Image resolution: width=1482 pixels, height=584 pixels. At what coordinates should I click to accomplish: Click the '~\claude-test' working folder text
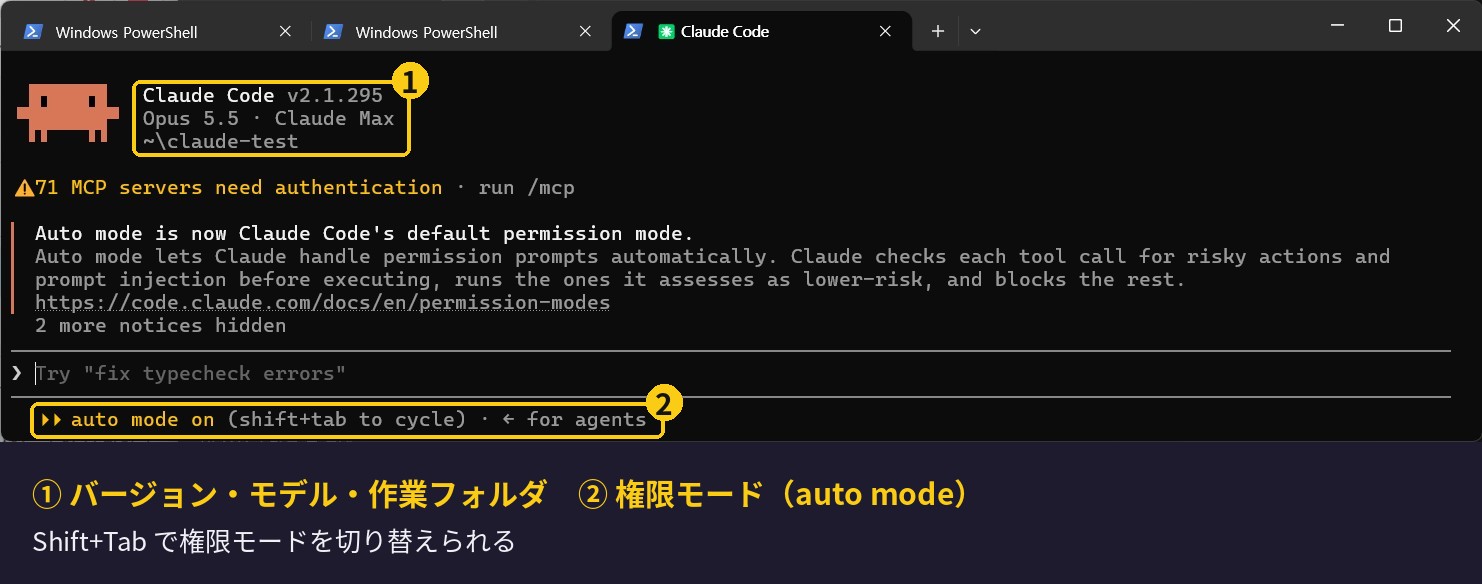(x=220, y=142)
